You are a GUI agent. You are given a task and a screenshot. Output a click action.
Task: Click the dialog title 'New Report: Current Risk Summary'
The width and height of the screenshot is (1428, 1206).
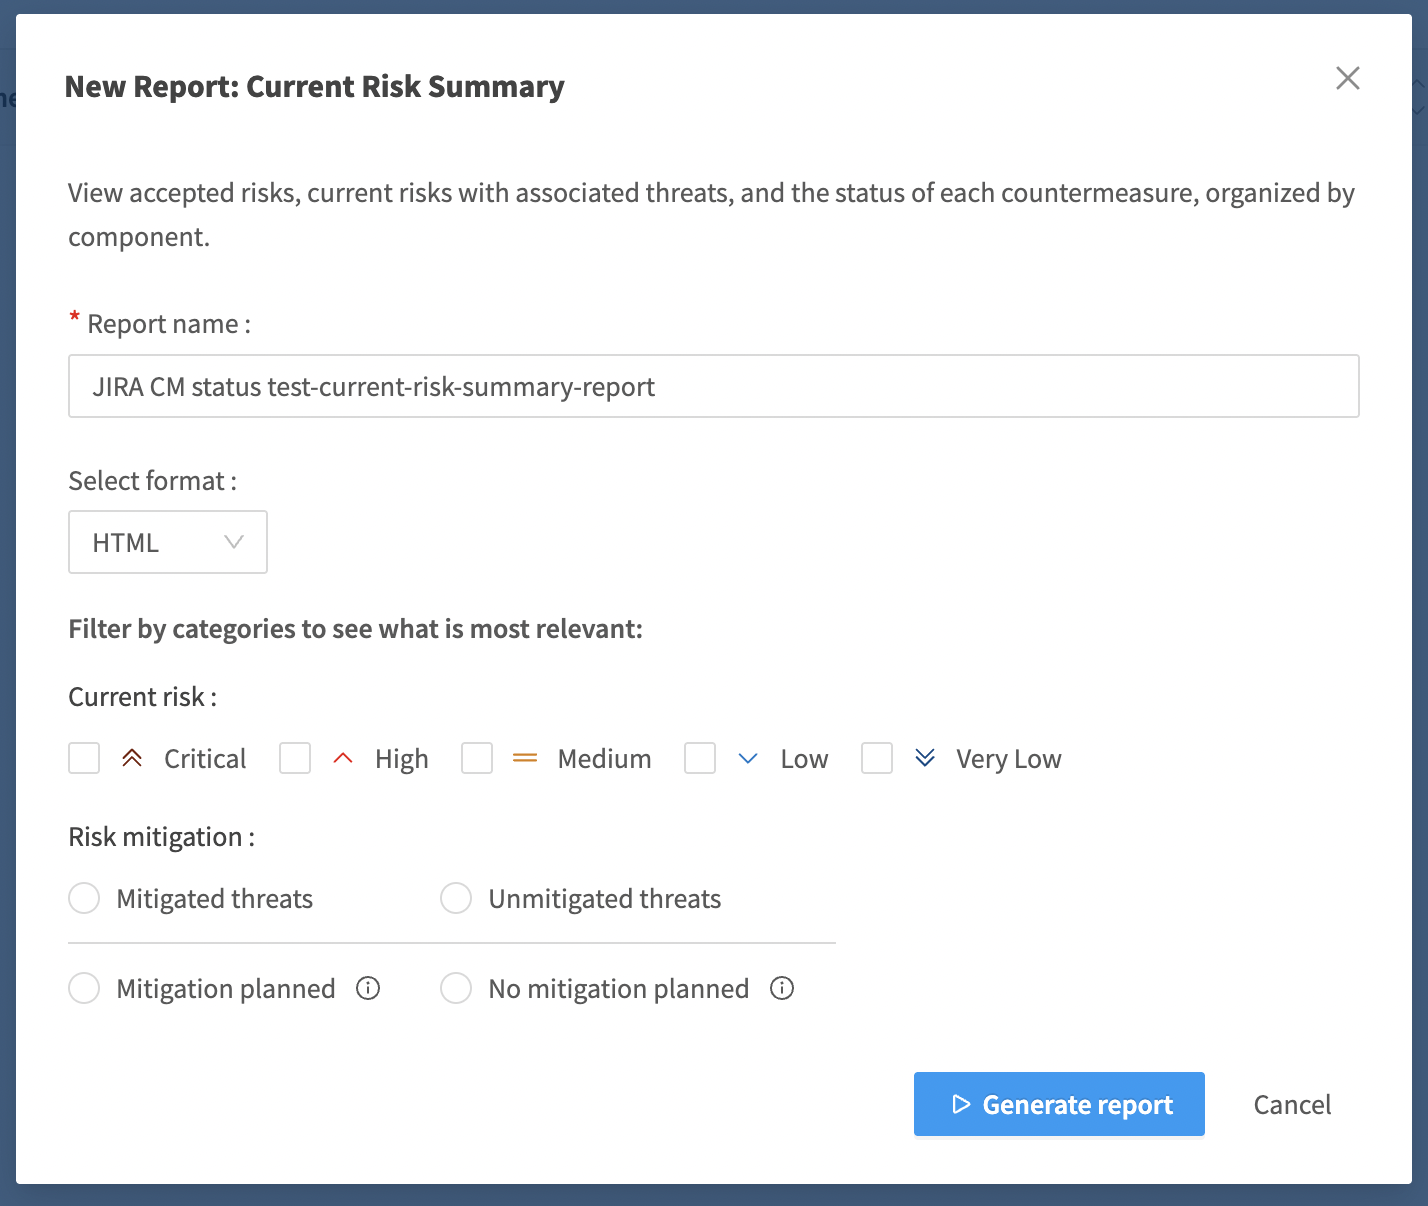(315, 87)
